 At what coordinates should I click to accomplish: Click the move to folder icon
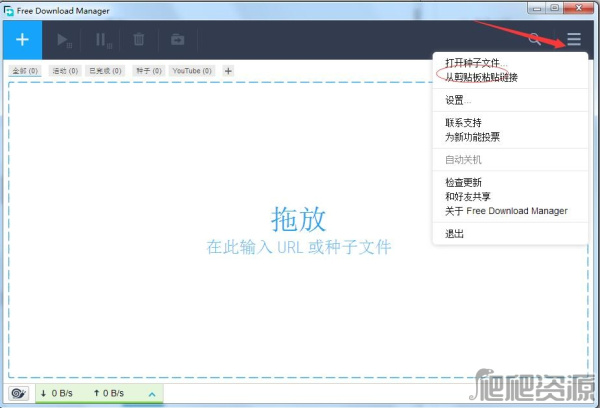pyautogui.click(x=178, y=40)
